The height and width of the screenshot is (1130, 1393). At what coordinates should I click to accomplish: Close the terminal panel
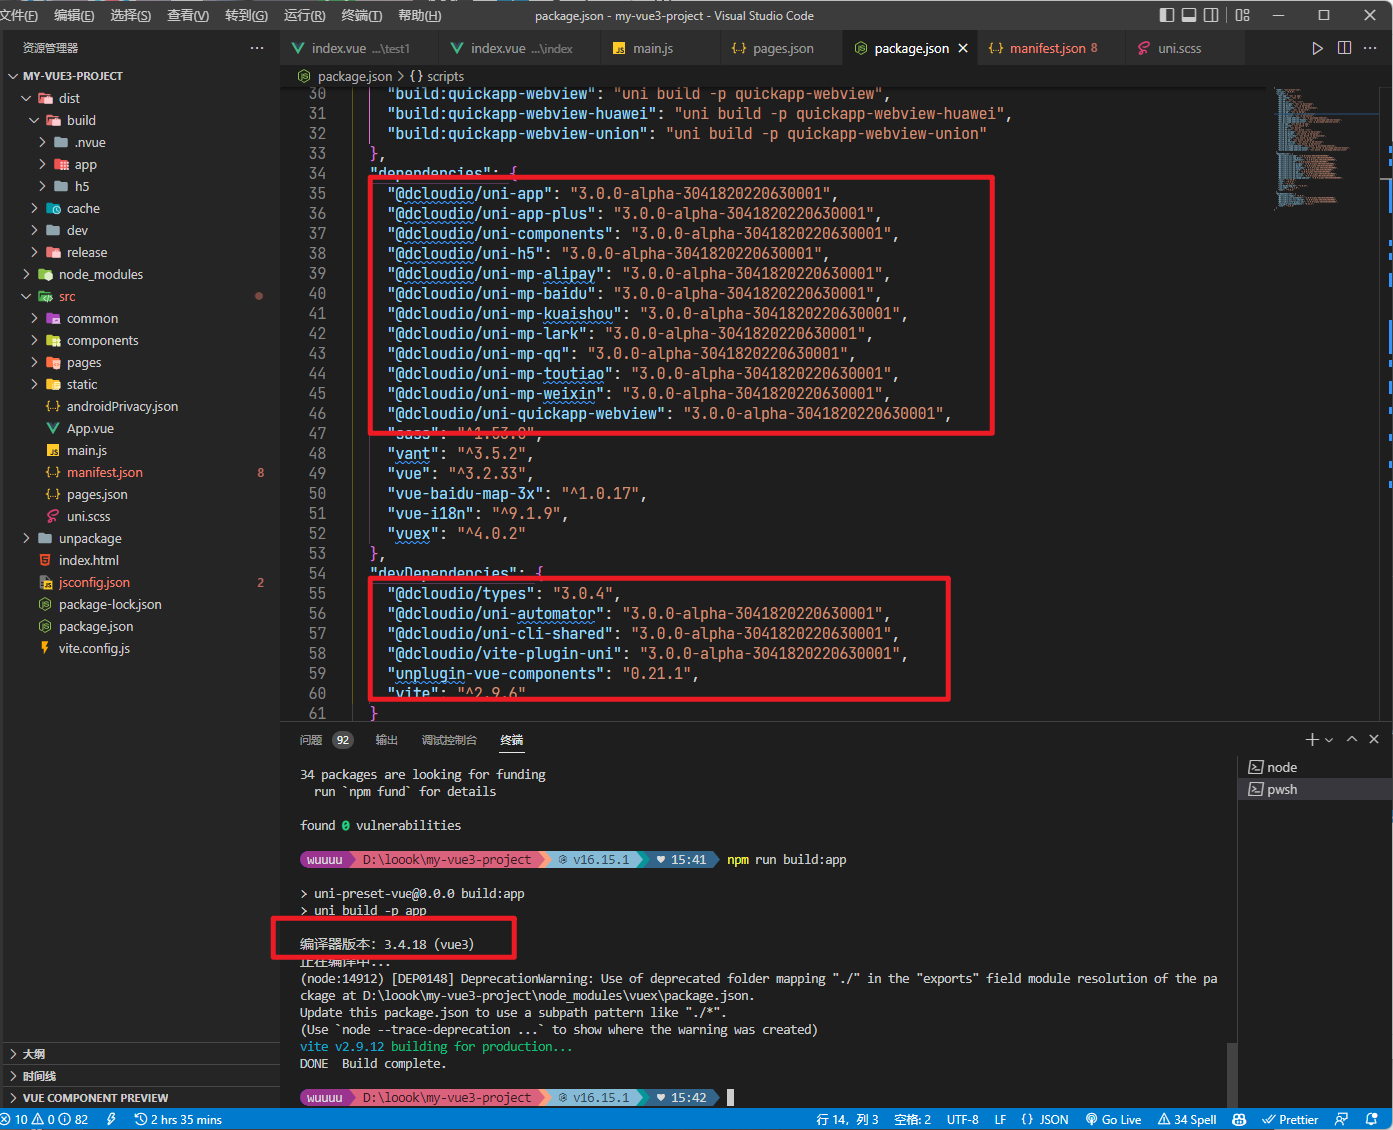1374,739
